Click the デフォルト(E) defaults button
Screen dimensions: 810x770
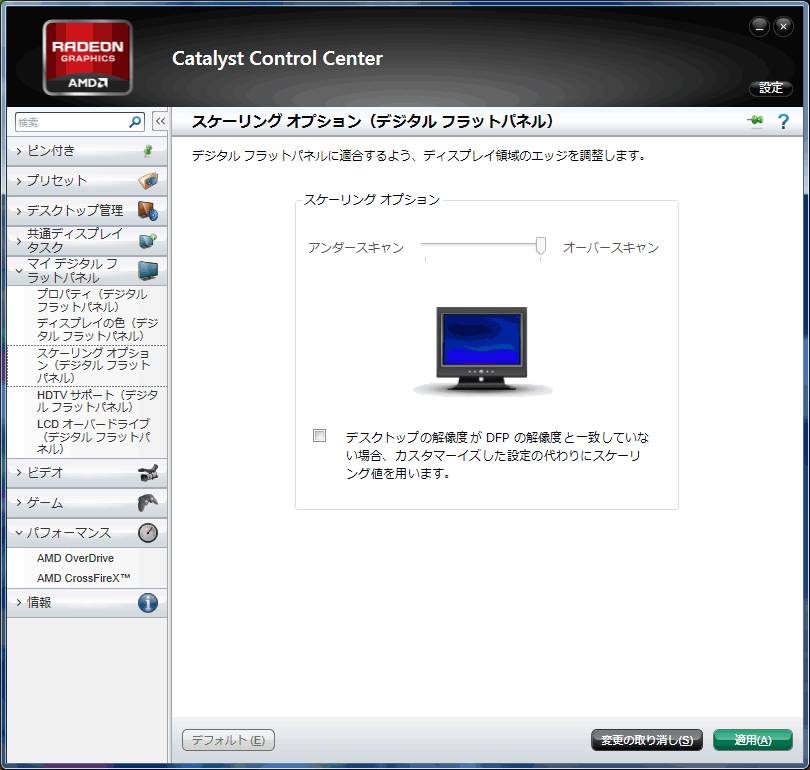pos(228,740)
